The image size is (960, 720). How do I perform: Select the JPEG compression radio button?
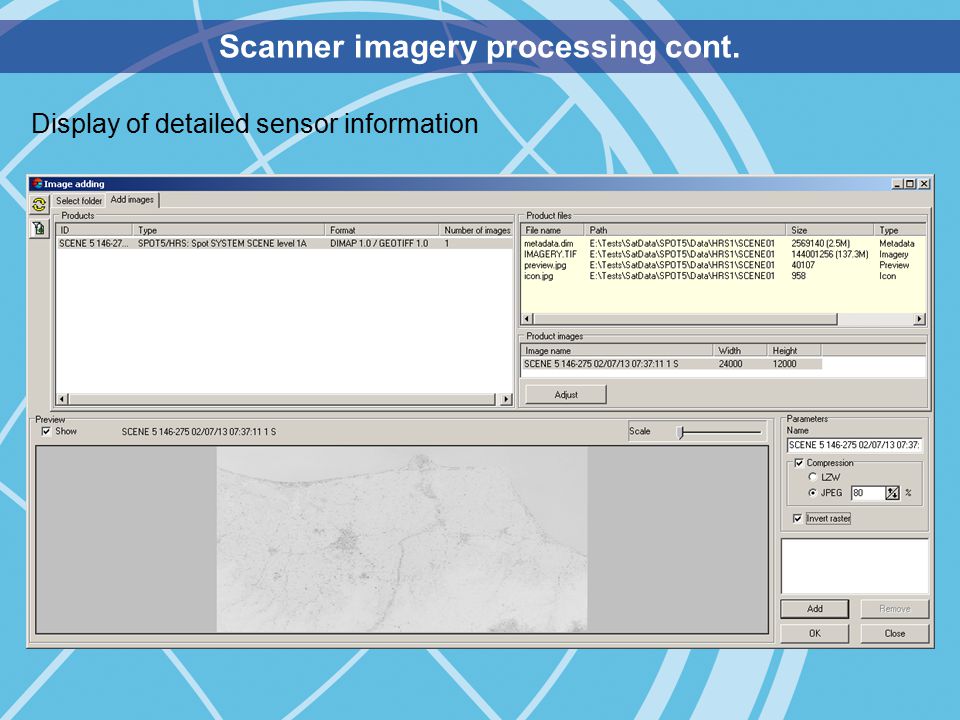coord(813,493)
